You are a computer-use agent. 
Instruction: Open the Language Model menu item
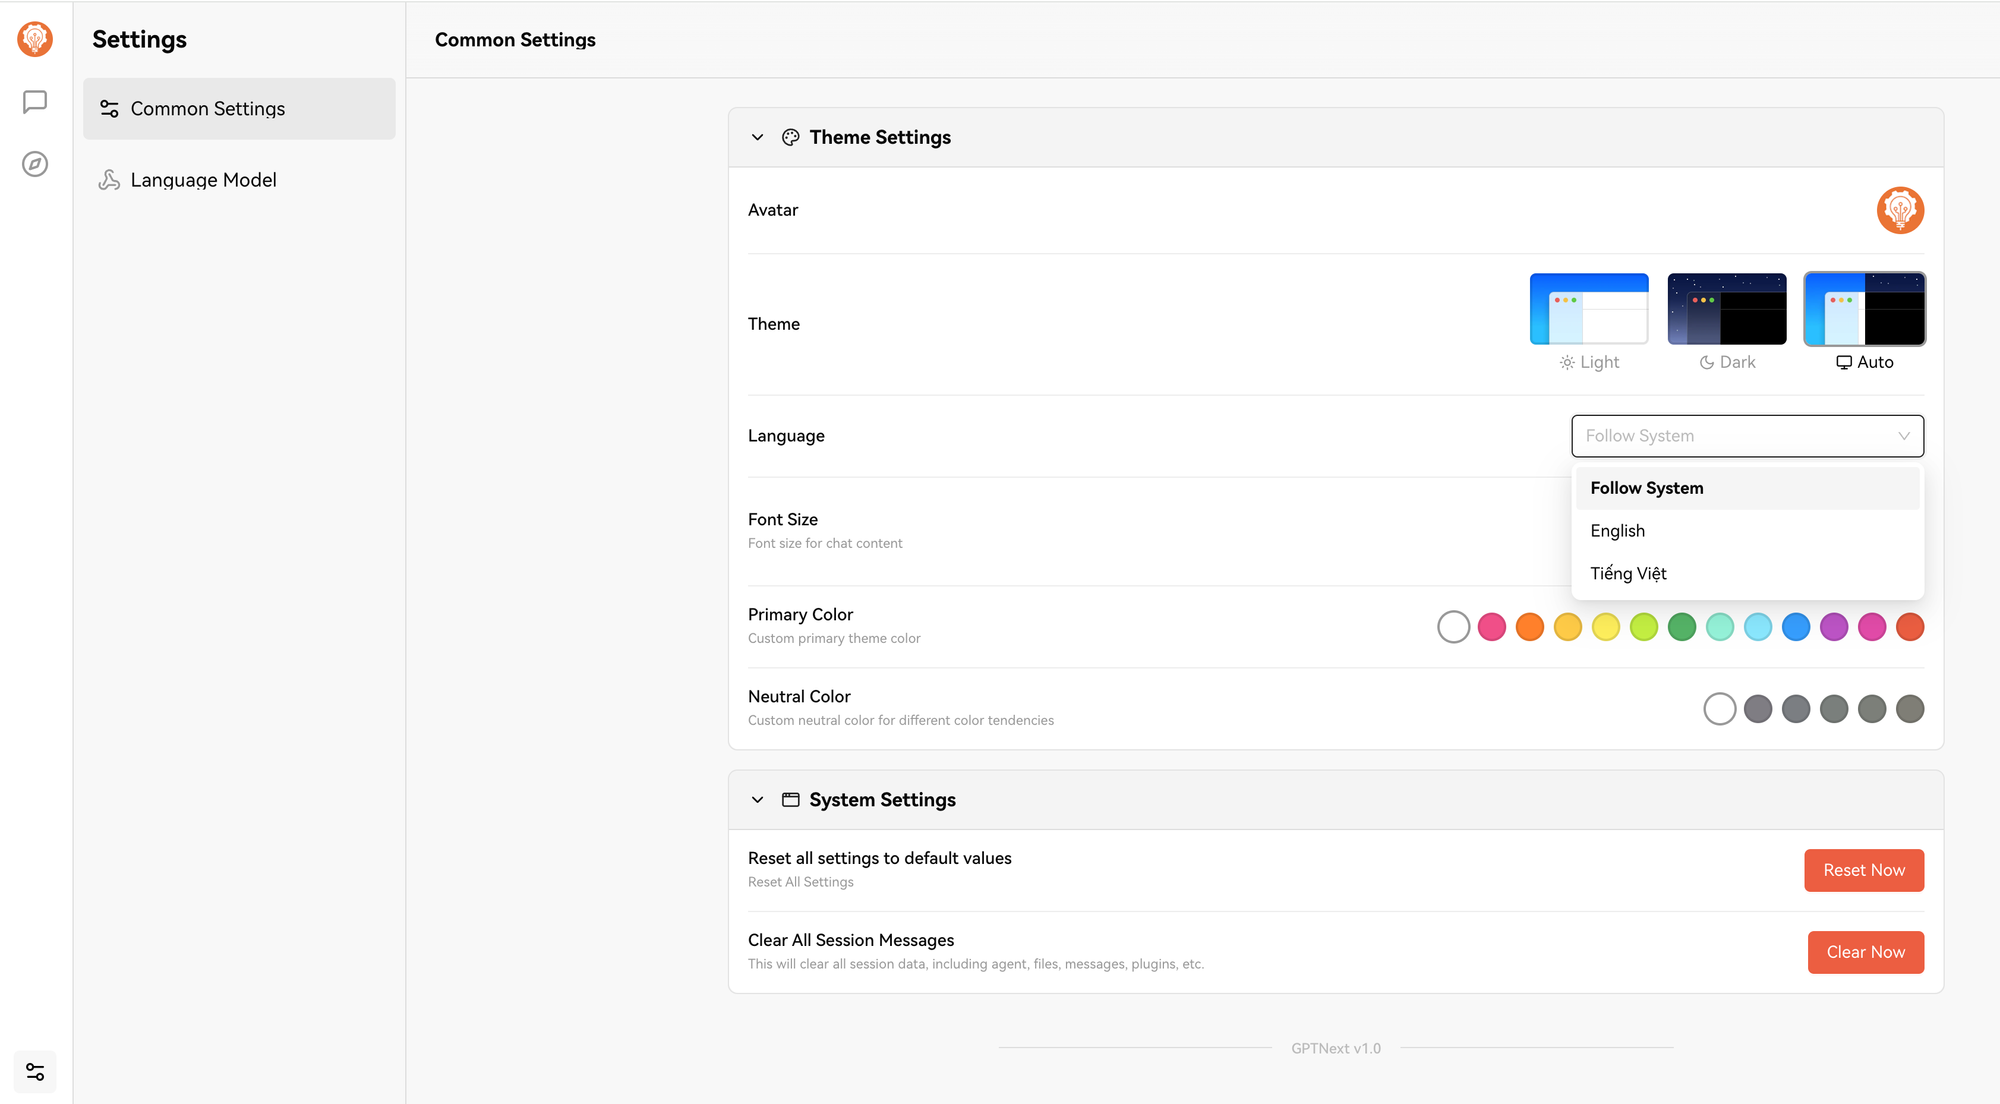[239, 180]
